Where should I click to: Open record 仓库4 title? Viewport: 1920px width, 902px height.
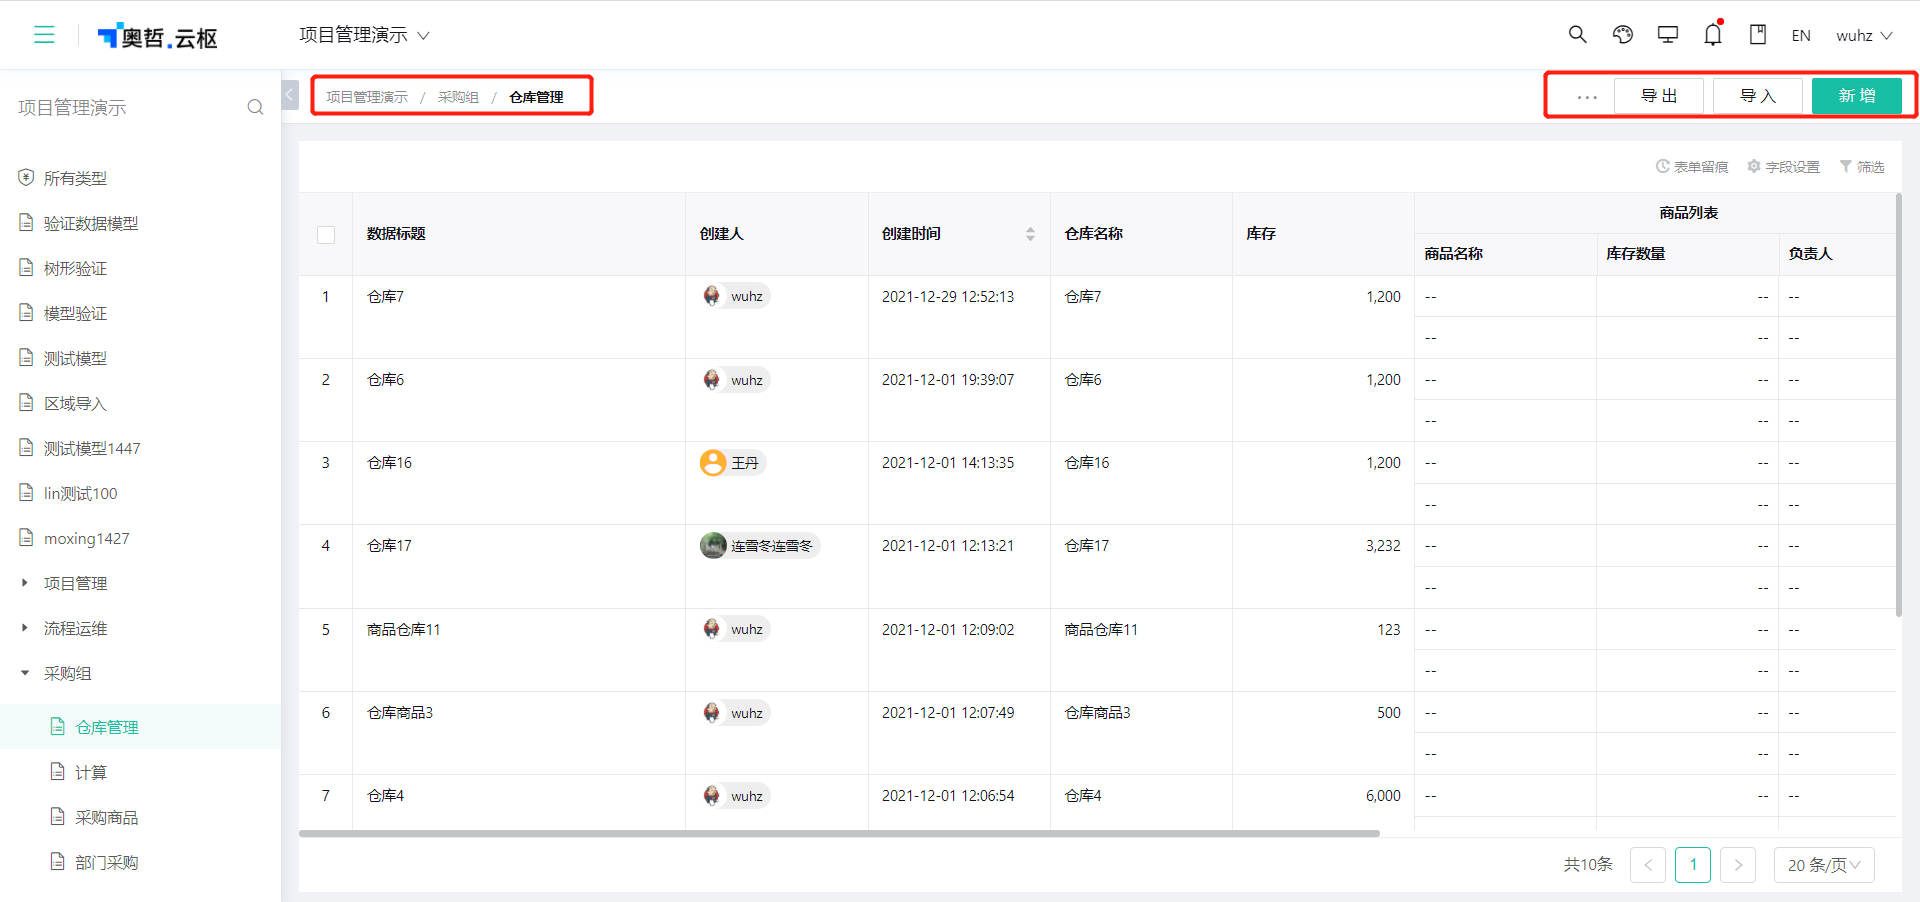coord(385,796)
